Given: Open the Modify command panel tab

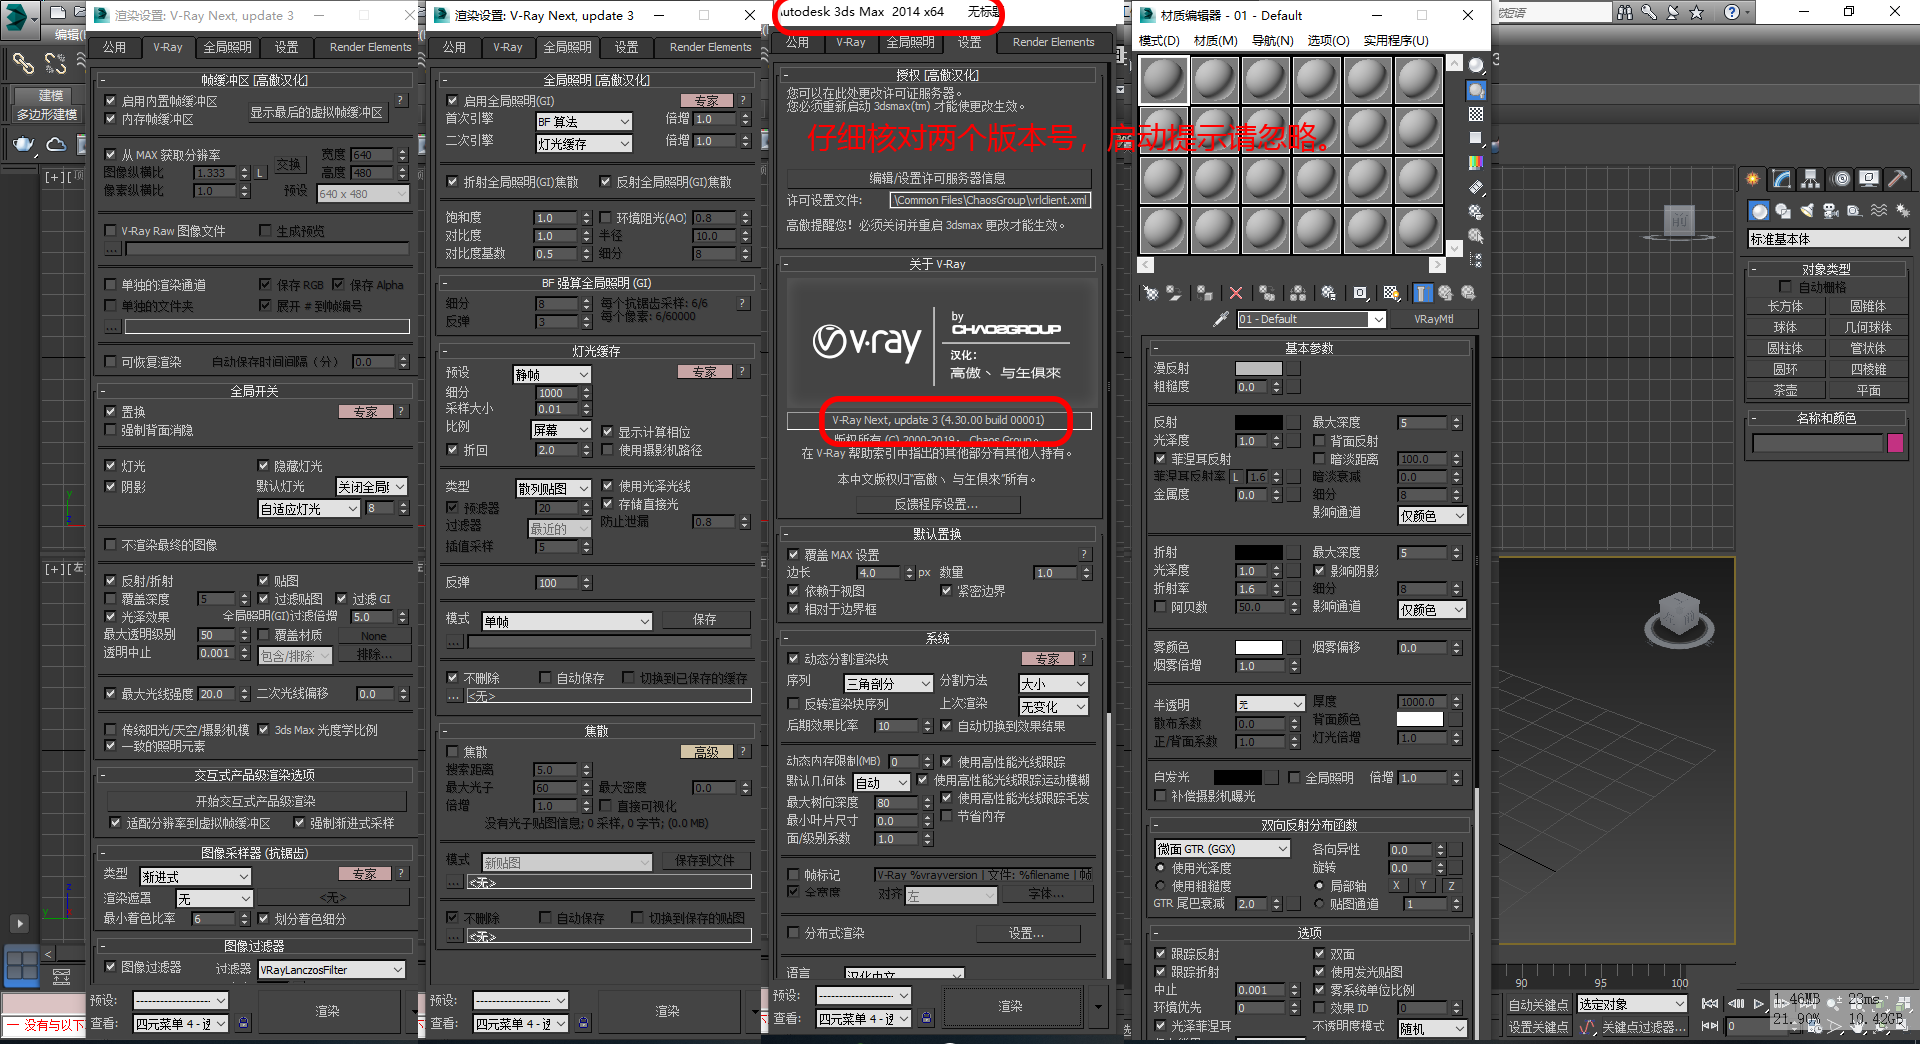Looking at the screenshot, I should (x=1782, y=179).
